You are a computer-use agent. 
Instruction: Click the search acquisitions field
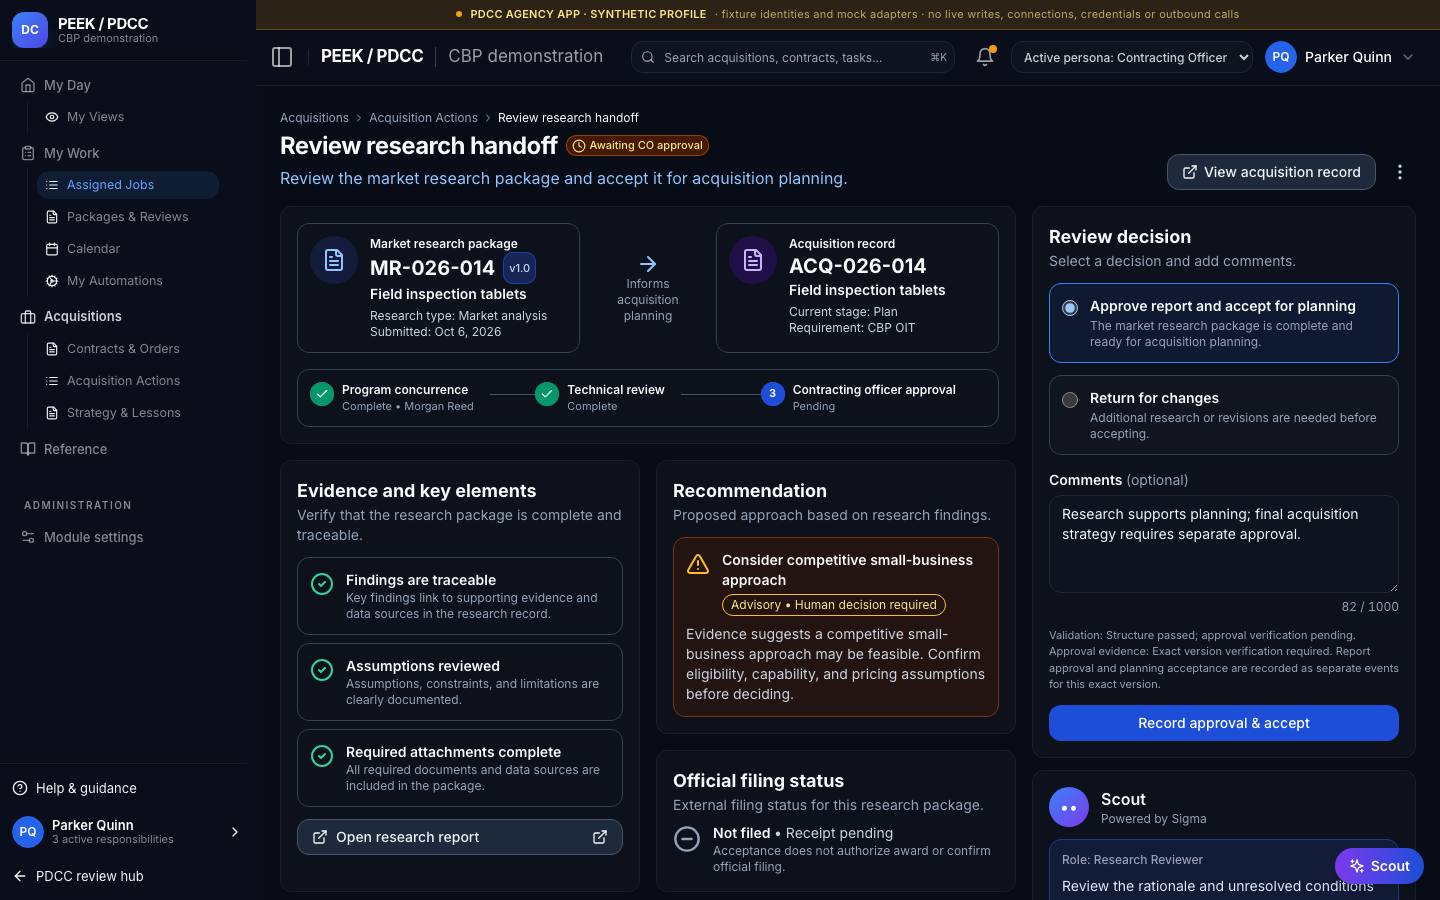(x=792, y=57)
